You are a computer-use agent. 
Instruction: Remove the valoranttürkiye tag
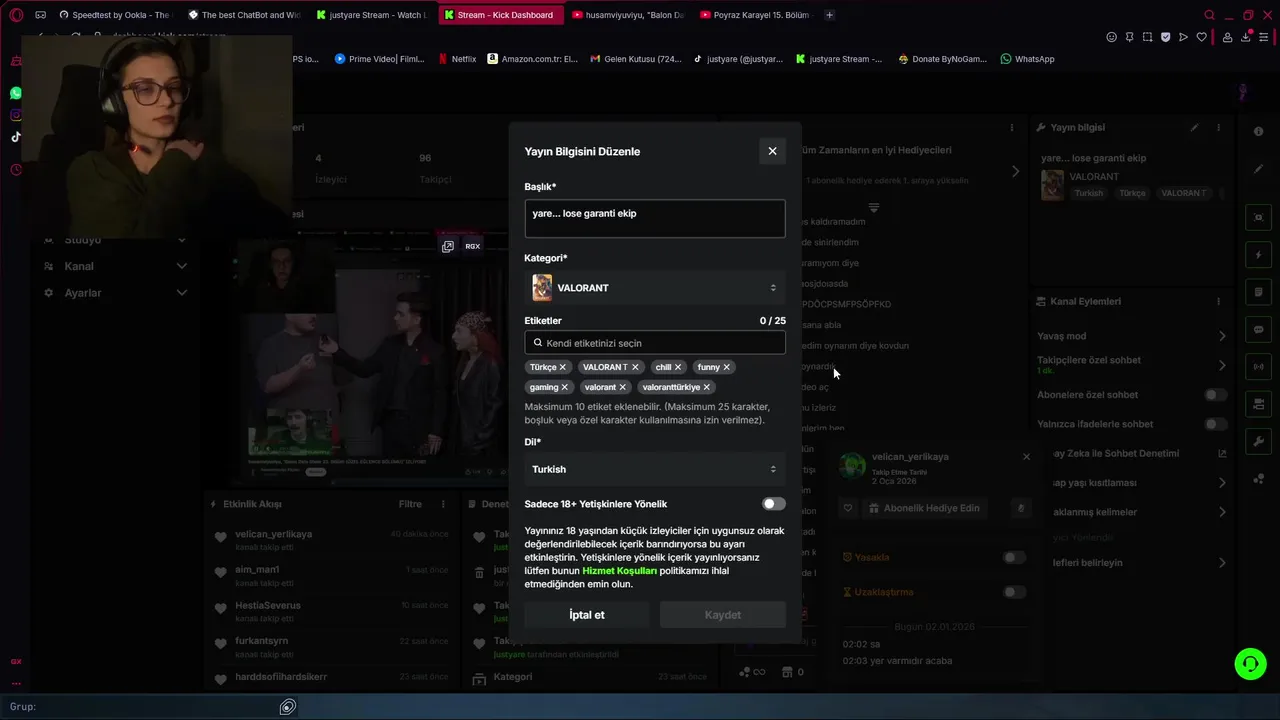coord(707,387)
